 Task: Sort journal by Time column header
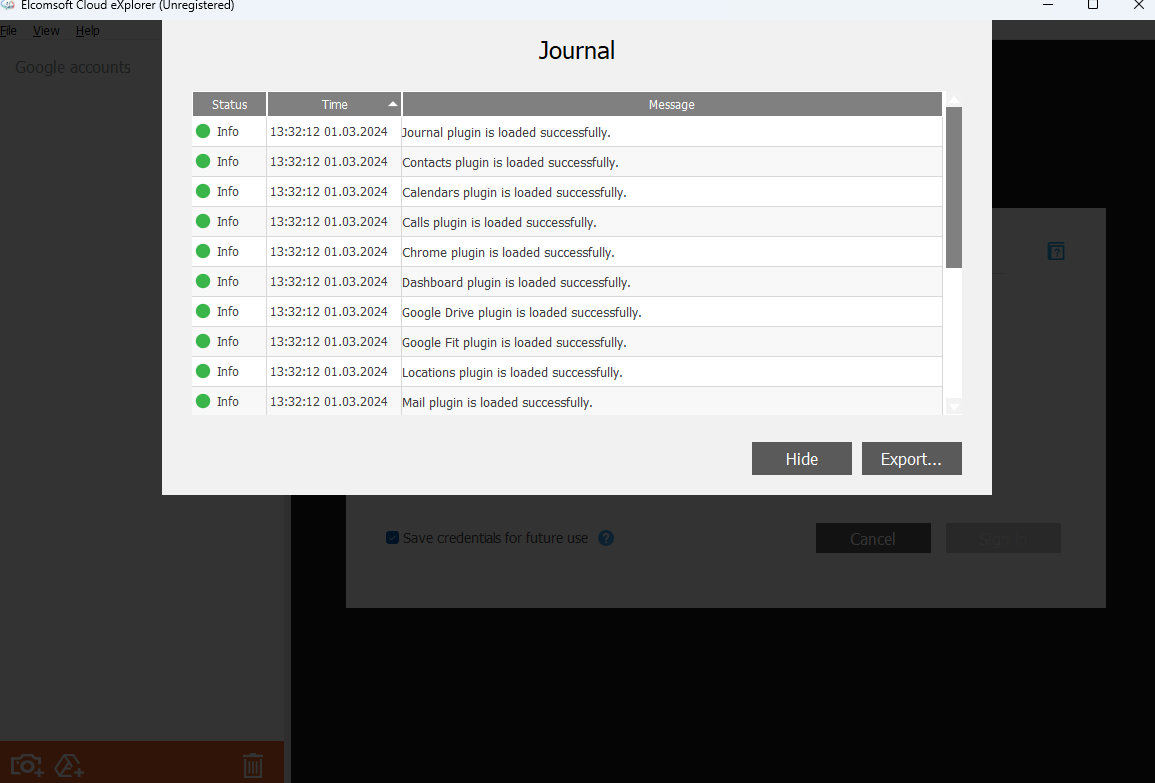click(334, 105)
